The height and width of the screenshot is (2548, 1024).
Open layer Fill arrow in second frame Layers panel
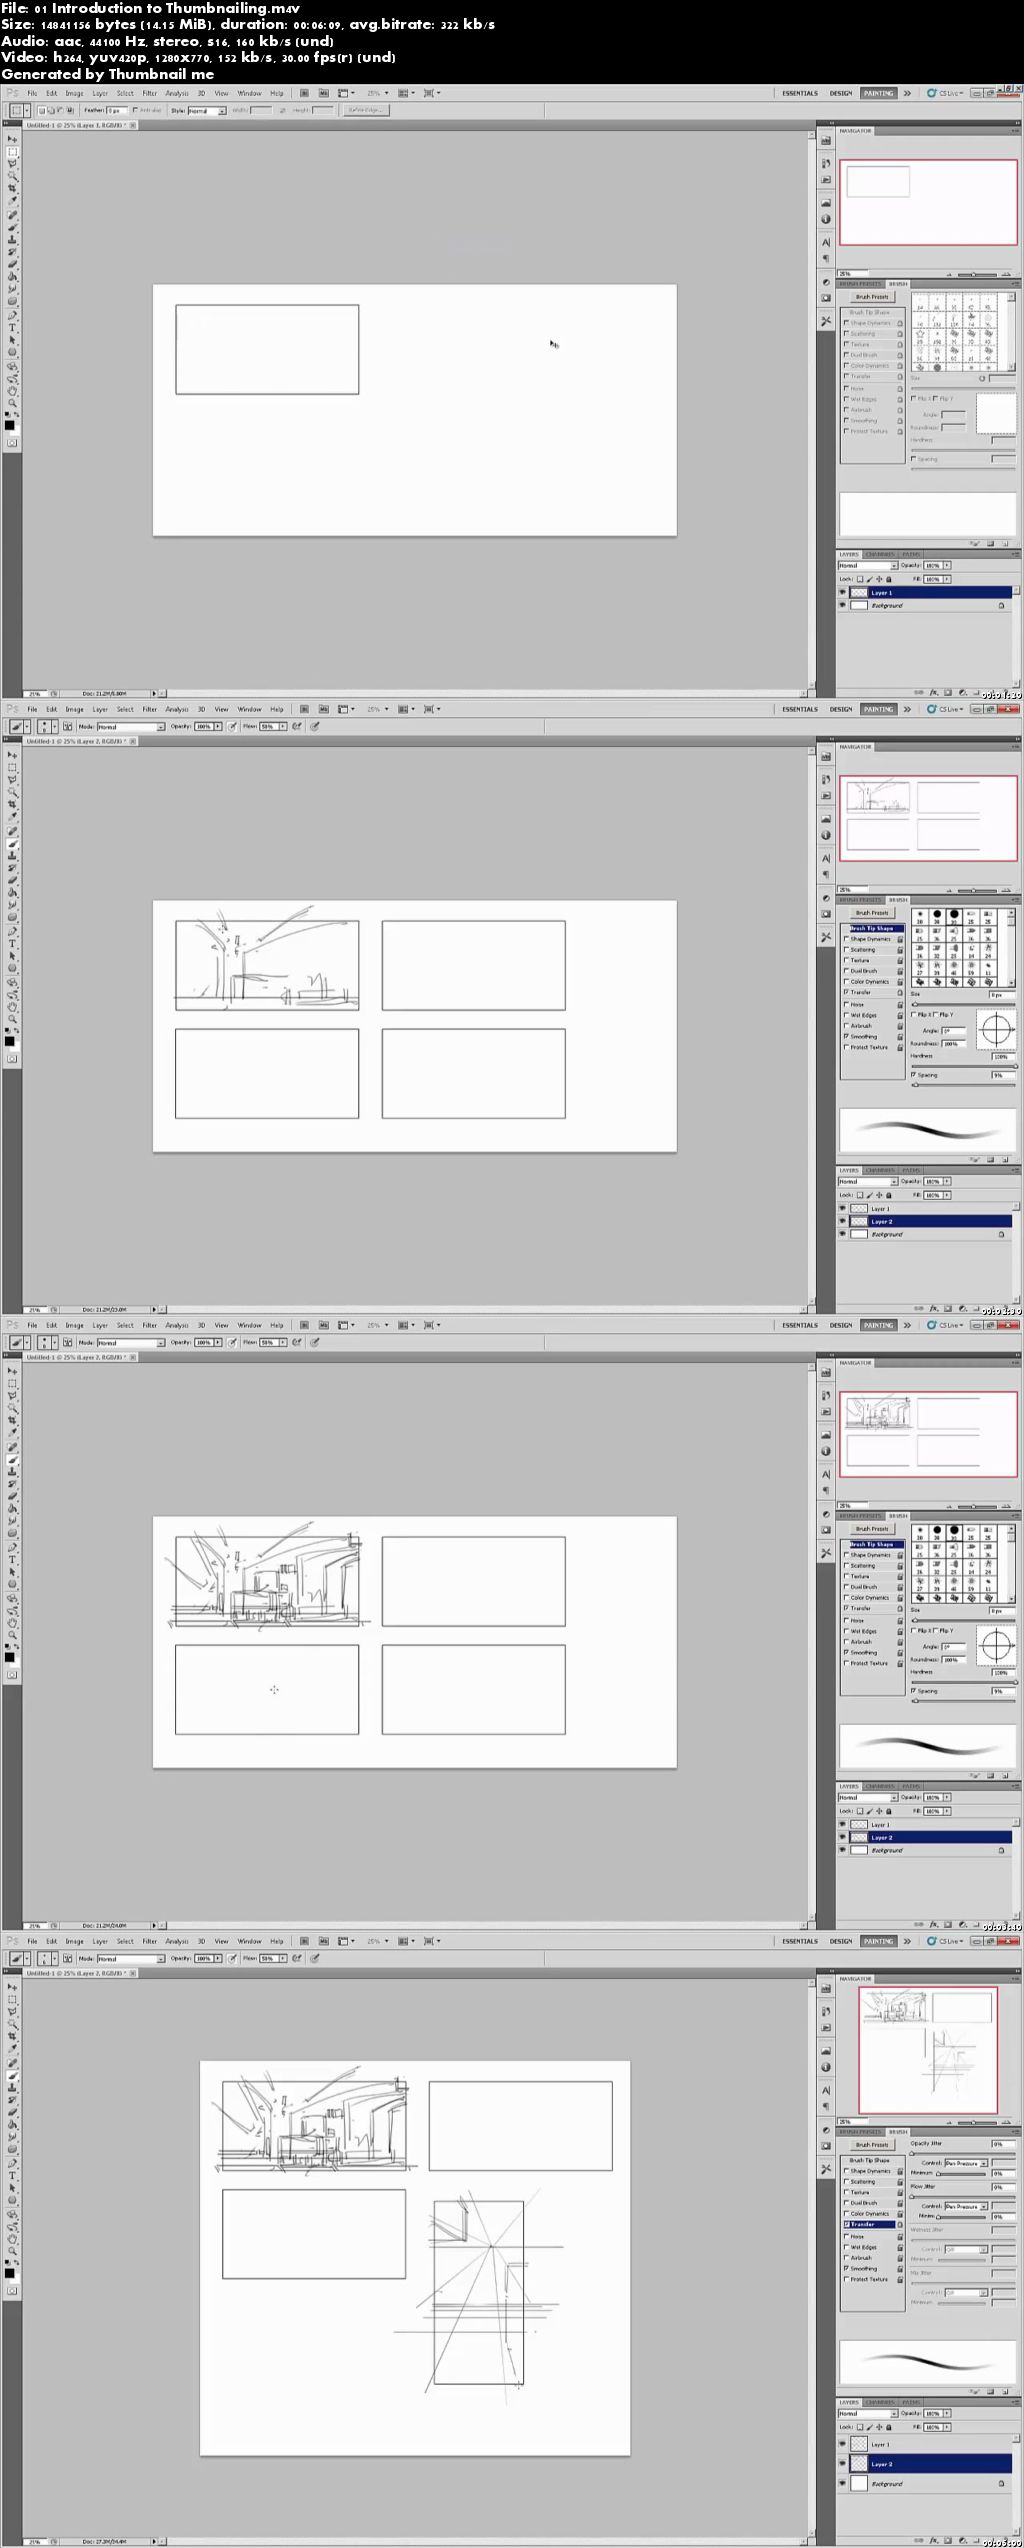click(x=947, y=1195)
